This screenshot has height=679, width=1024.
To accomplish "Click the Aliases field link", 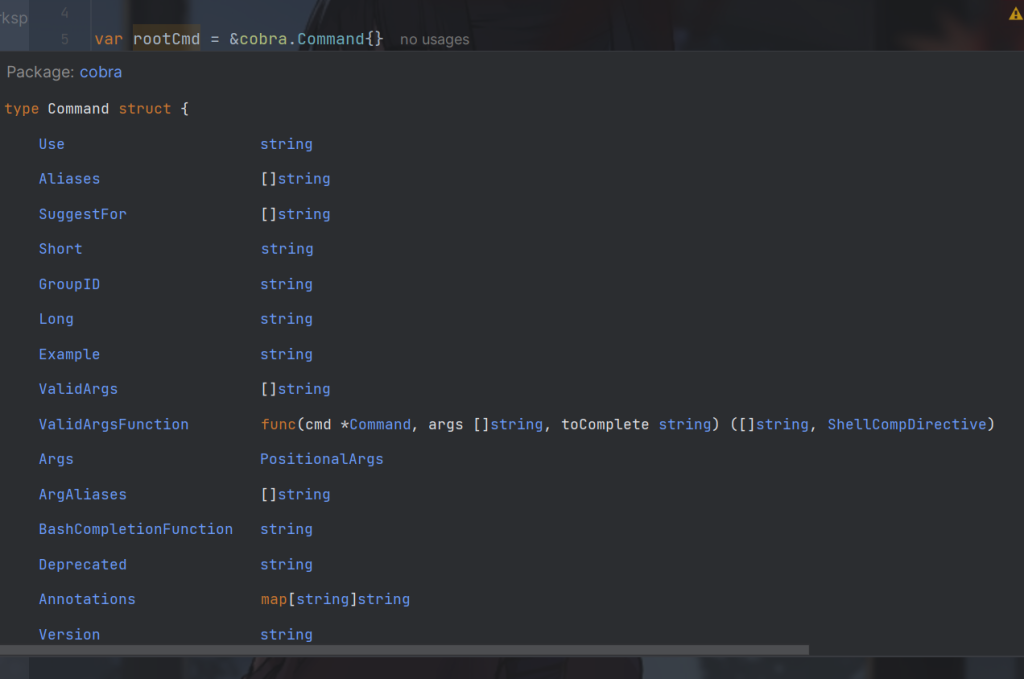I will click(x=69, y=179).
